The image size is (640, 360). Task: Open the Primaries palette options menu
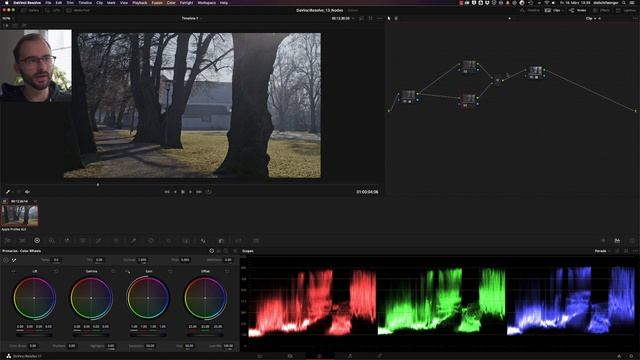[235, 251]
